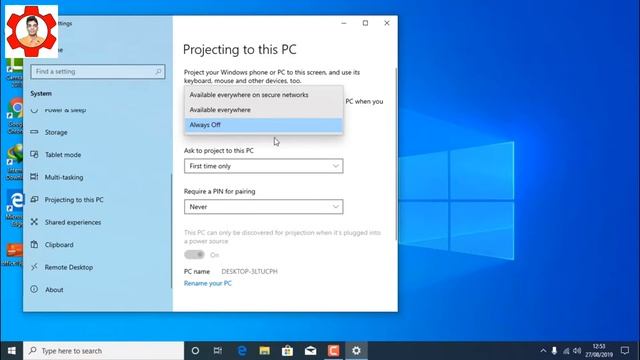The width and height of the screenshot is (640, 360).
Task: Open the Mail app from the taskbar
Action: click(x=310, y=351)
